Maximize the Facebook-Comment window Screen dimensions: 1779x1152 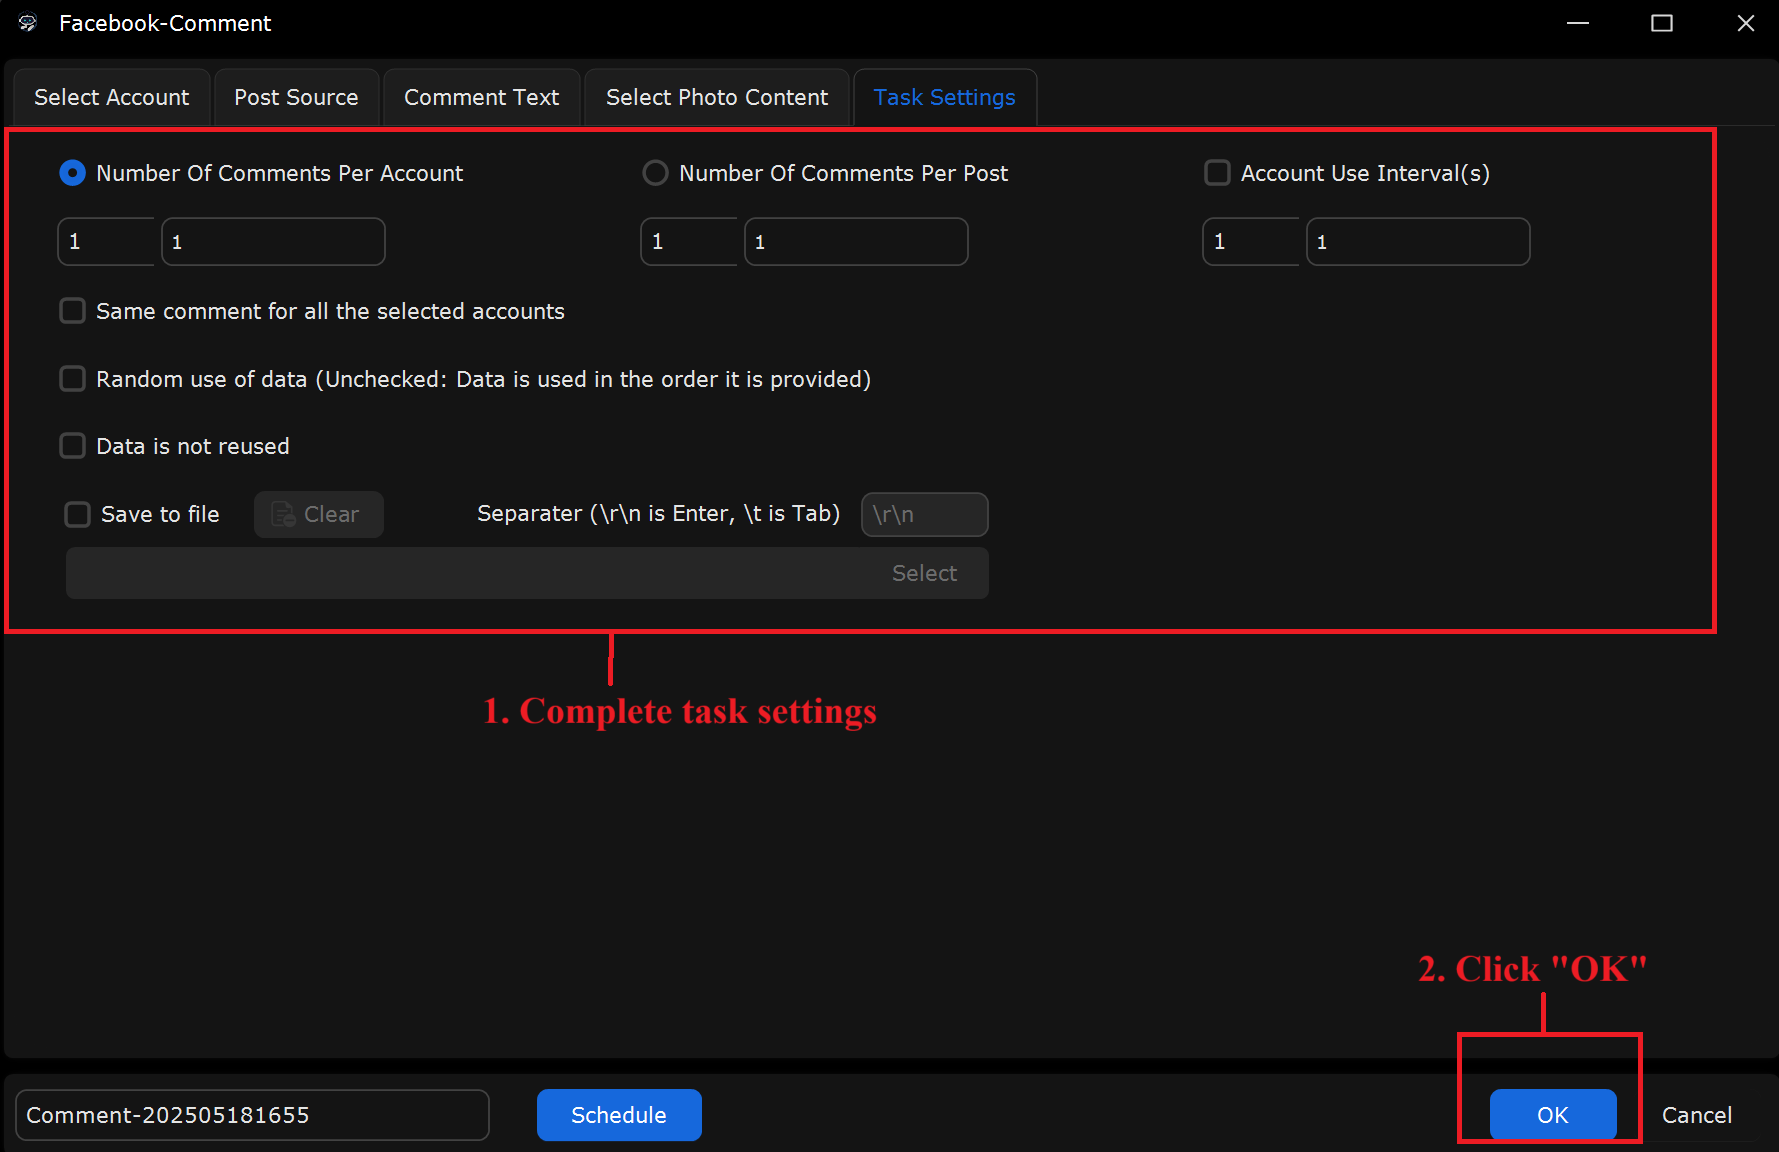[x=1662, y=23]
